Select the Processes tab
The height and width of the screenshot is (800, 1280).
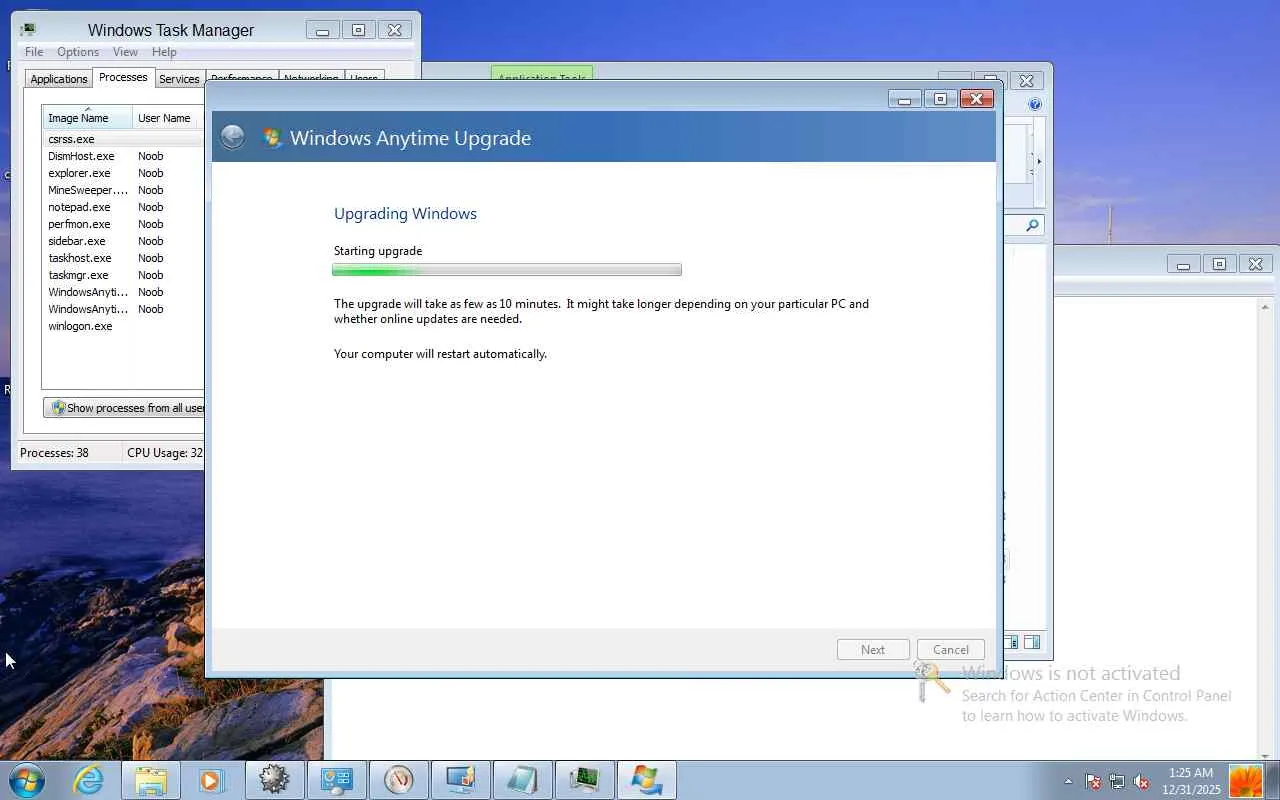pyautogui.click(x=123, y=77)
